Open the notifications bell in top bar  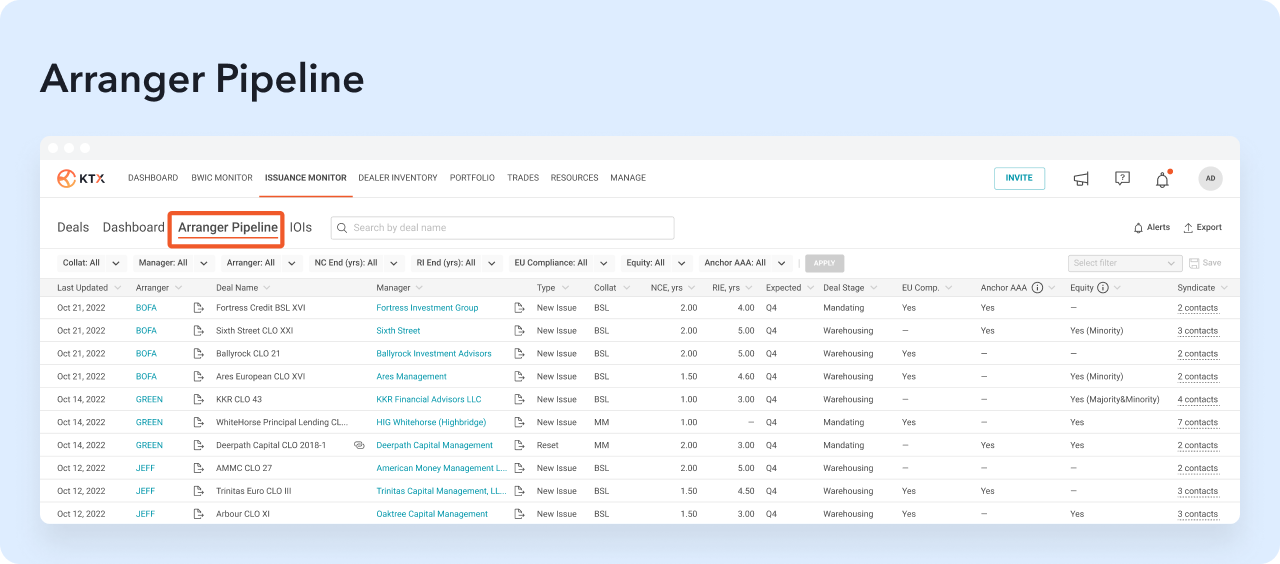pos(1162,180)
